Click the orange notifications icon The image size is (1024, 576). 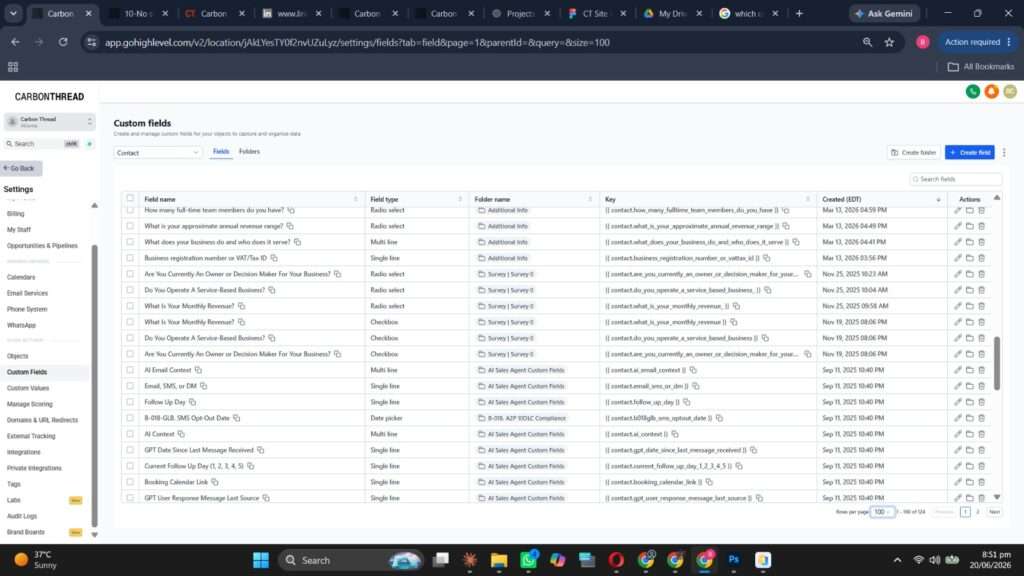991,91
